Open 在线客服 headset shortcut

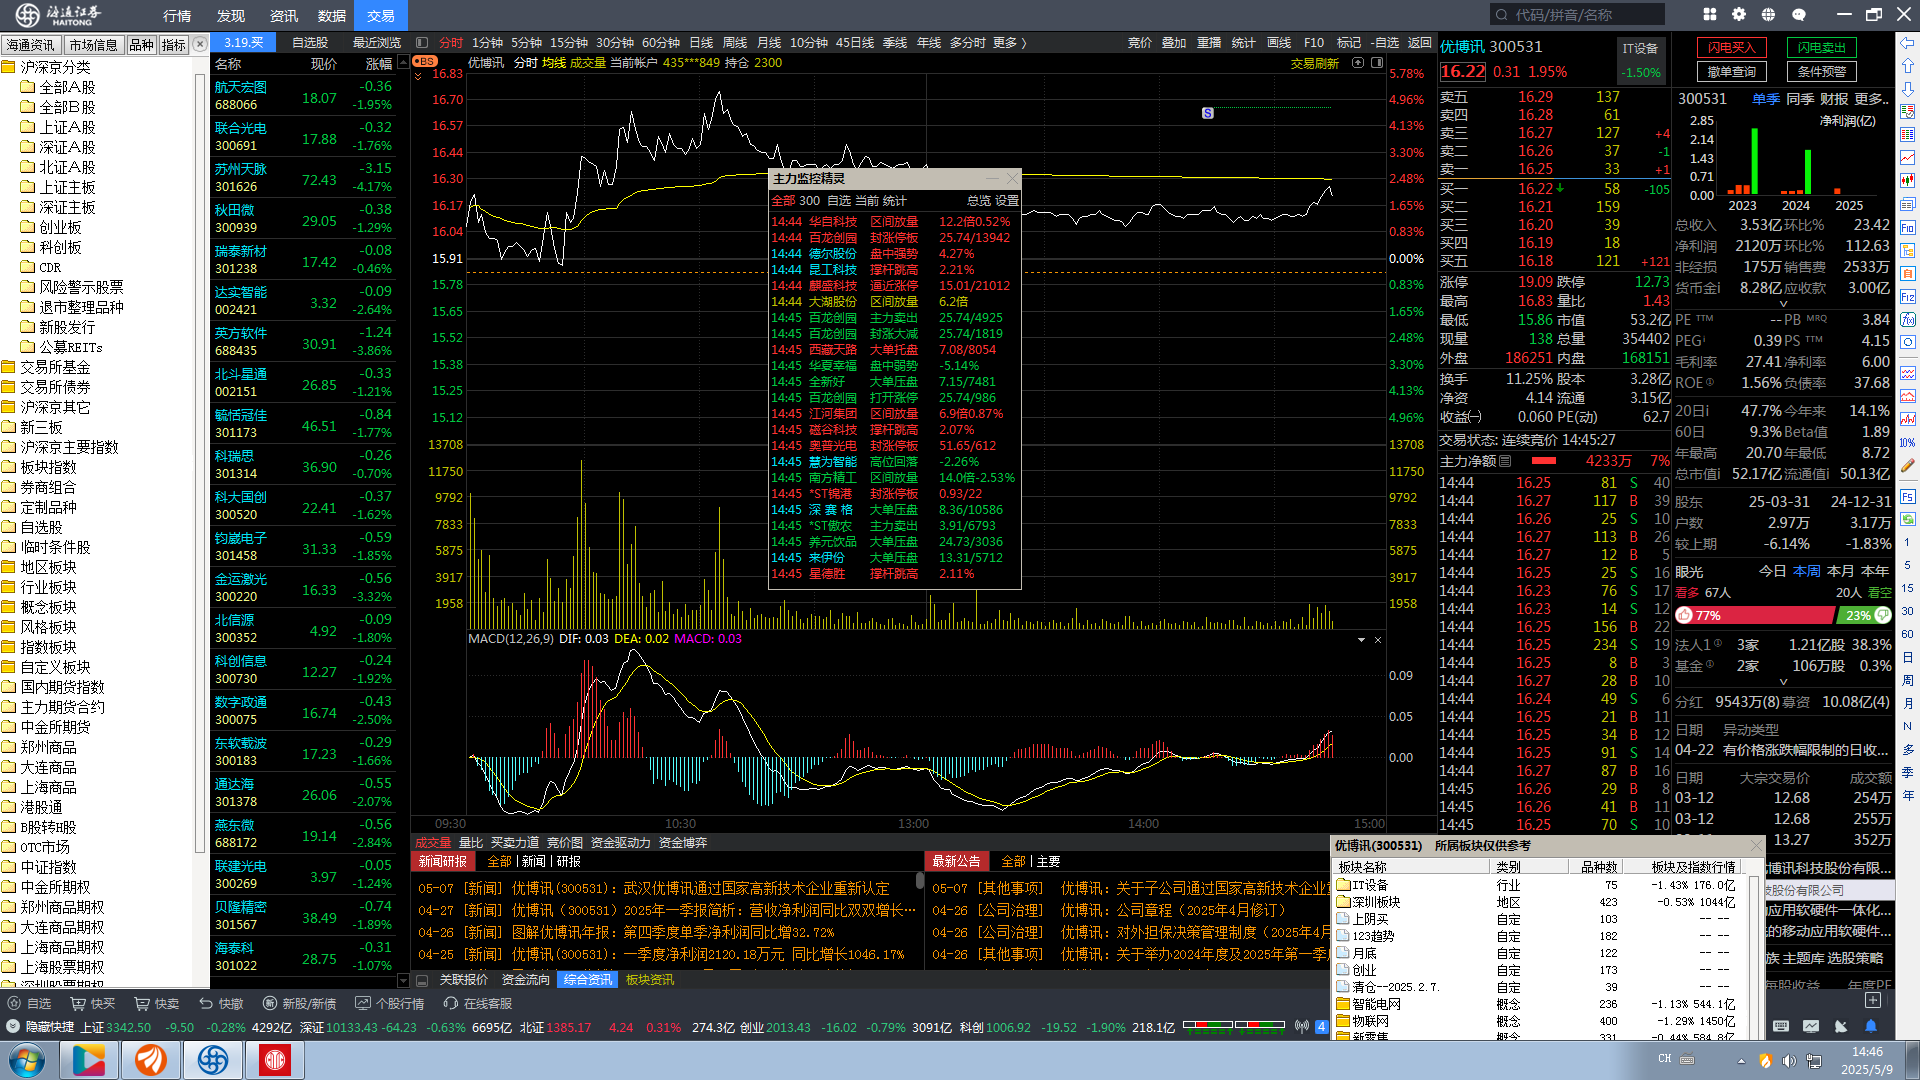[x=478, y=1003]
